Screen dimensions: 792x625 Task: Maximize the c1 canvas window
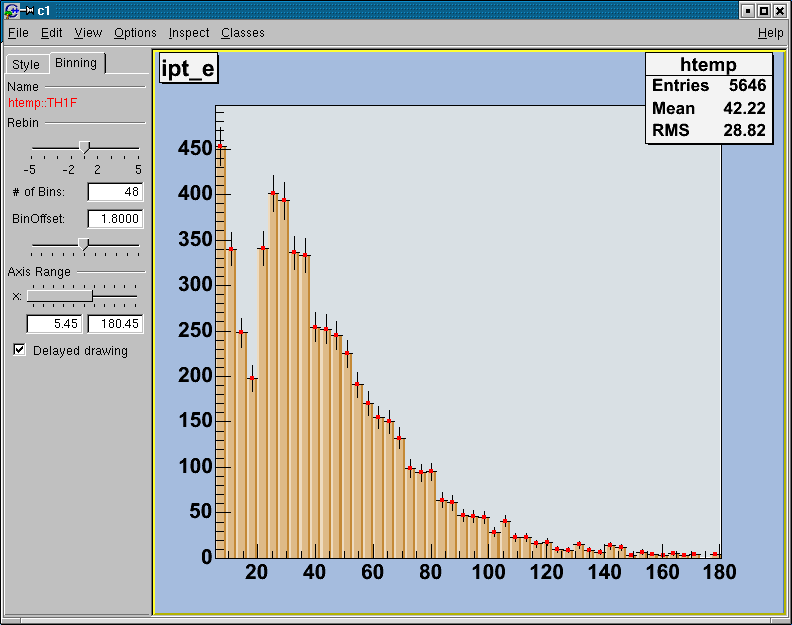coord(763,10)
